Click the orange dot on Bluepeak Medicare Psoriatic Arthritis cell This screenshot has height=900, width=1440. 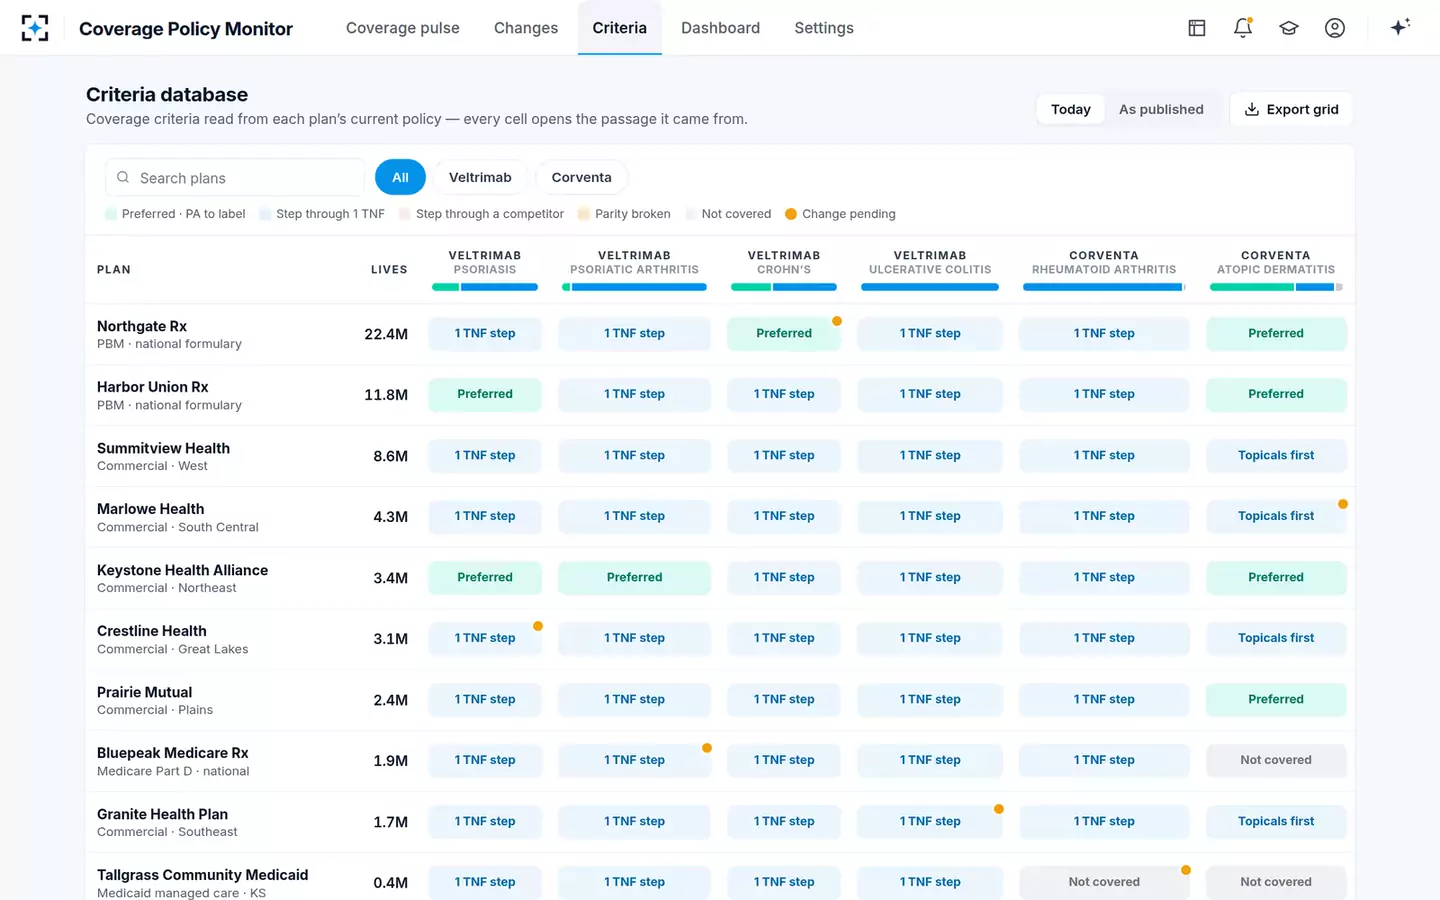pos(707,748)
